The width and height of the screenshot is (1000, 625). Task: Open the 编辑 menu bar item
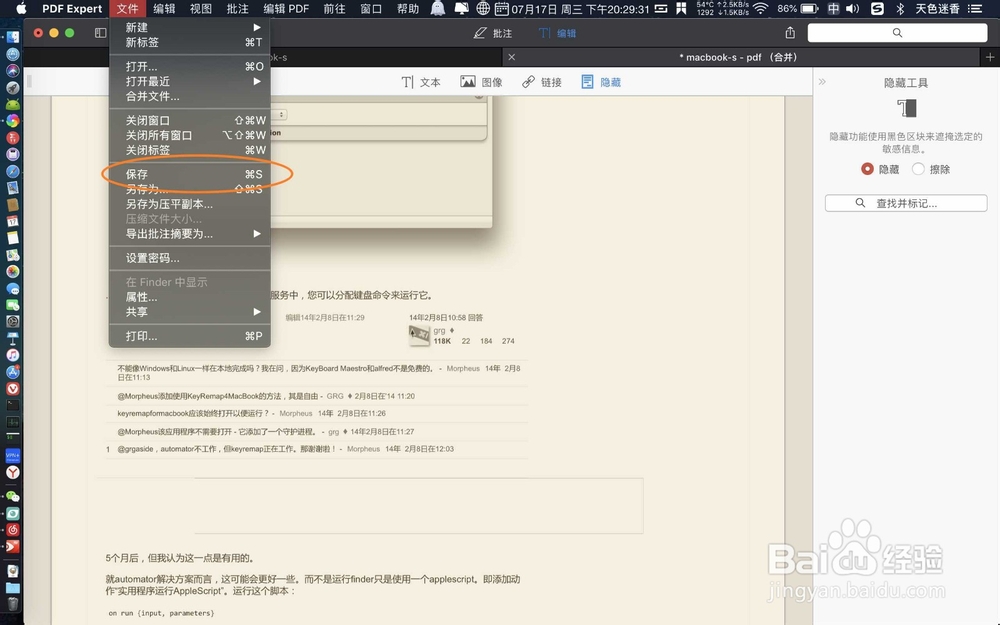(x=164, y=8)
